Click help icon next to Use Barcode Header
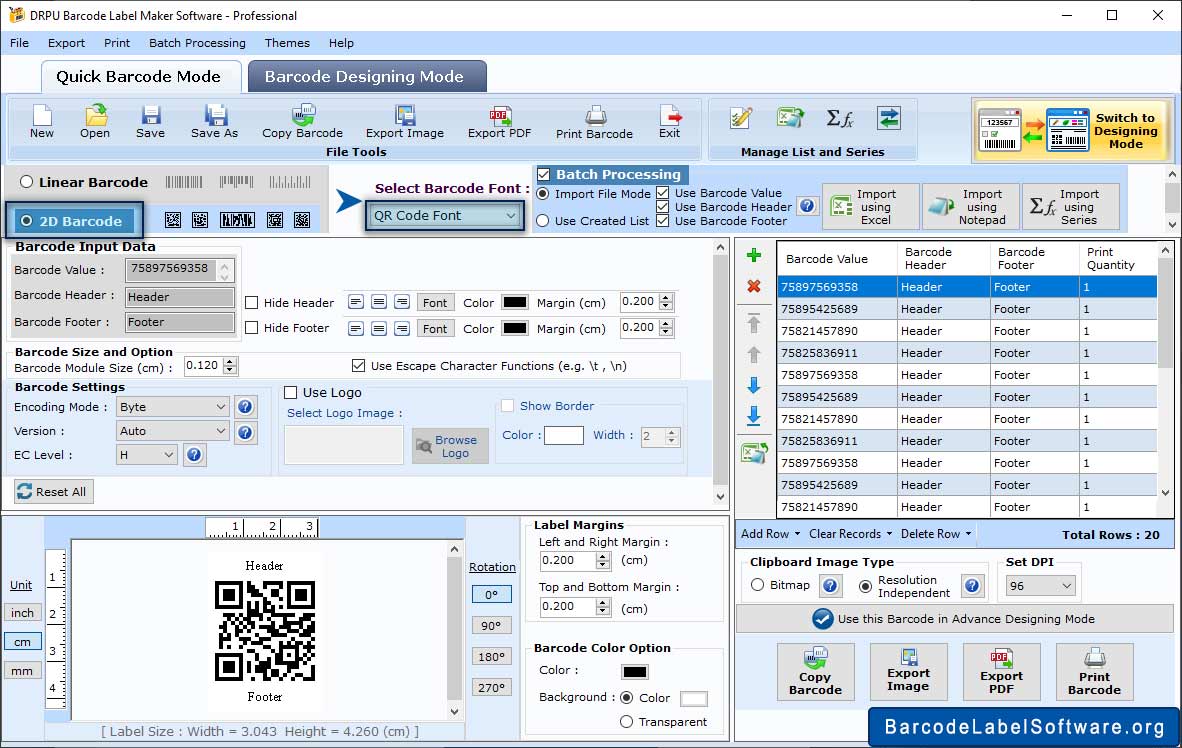Viewport: 1182px width, 748px height. click(x=807, y=206)
